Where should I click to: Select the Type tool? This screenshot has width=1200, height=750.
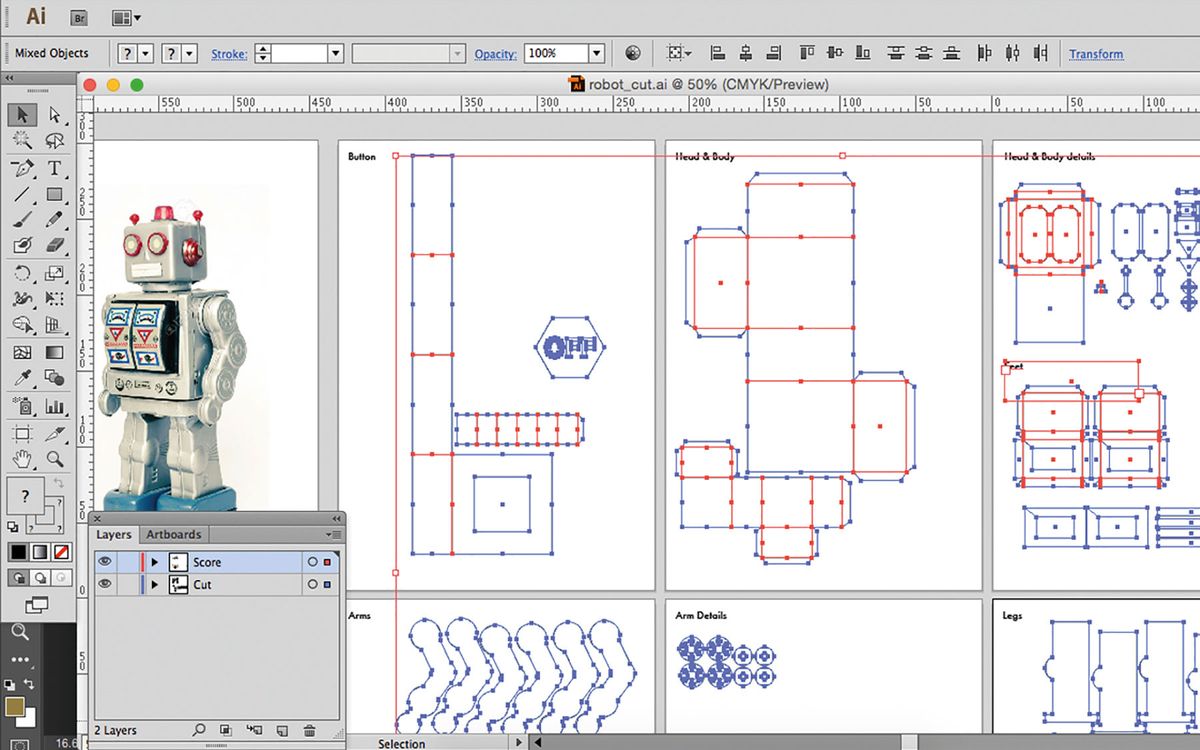click(54, 167)
